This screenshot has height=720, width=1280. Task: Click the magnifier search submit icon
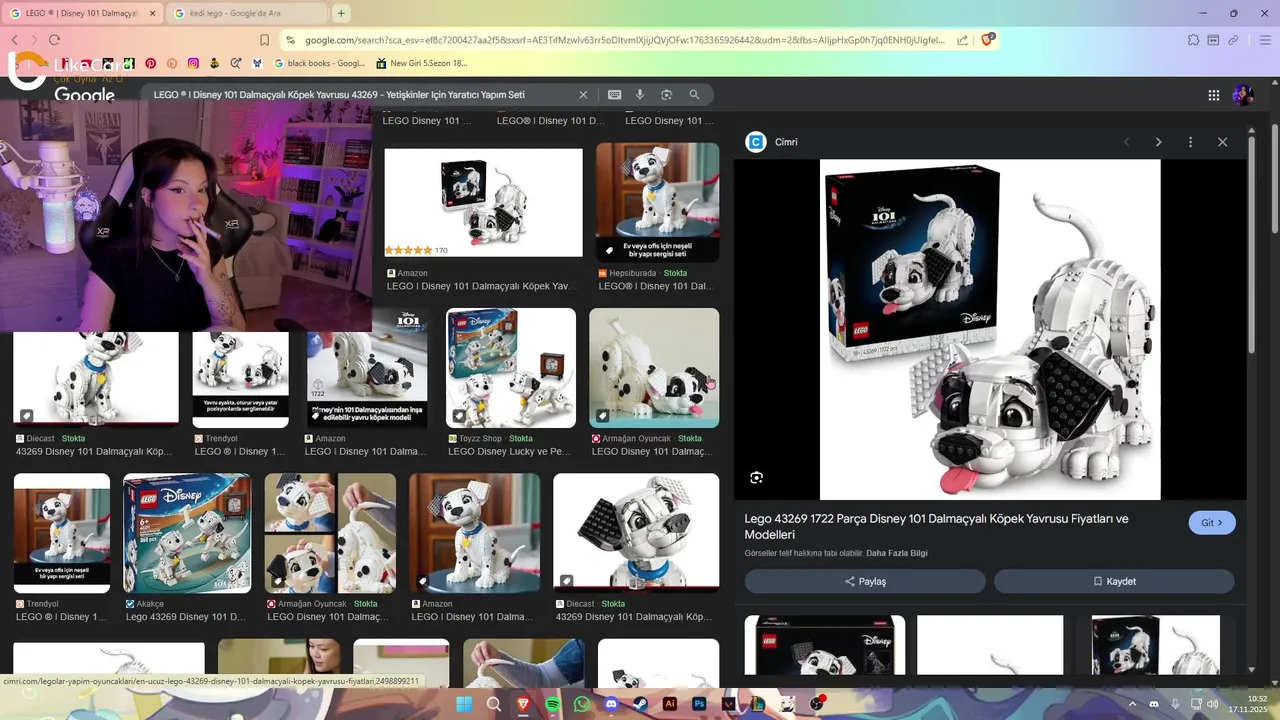(694, 94)
